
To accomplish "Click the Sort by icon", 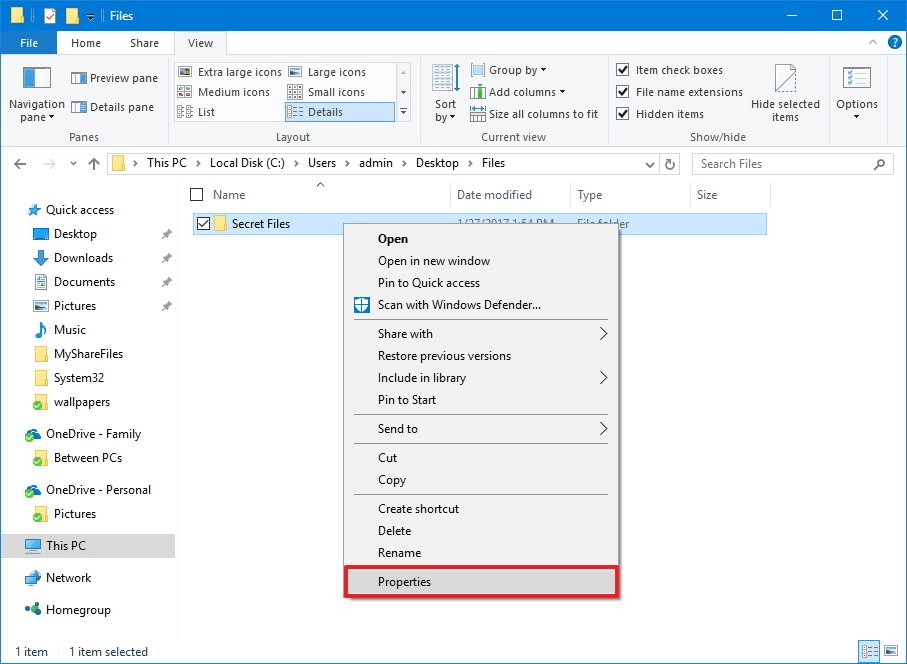I will [445, 79].
